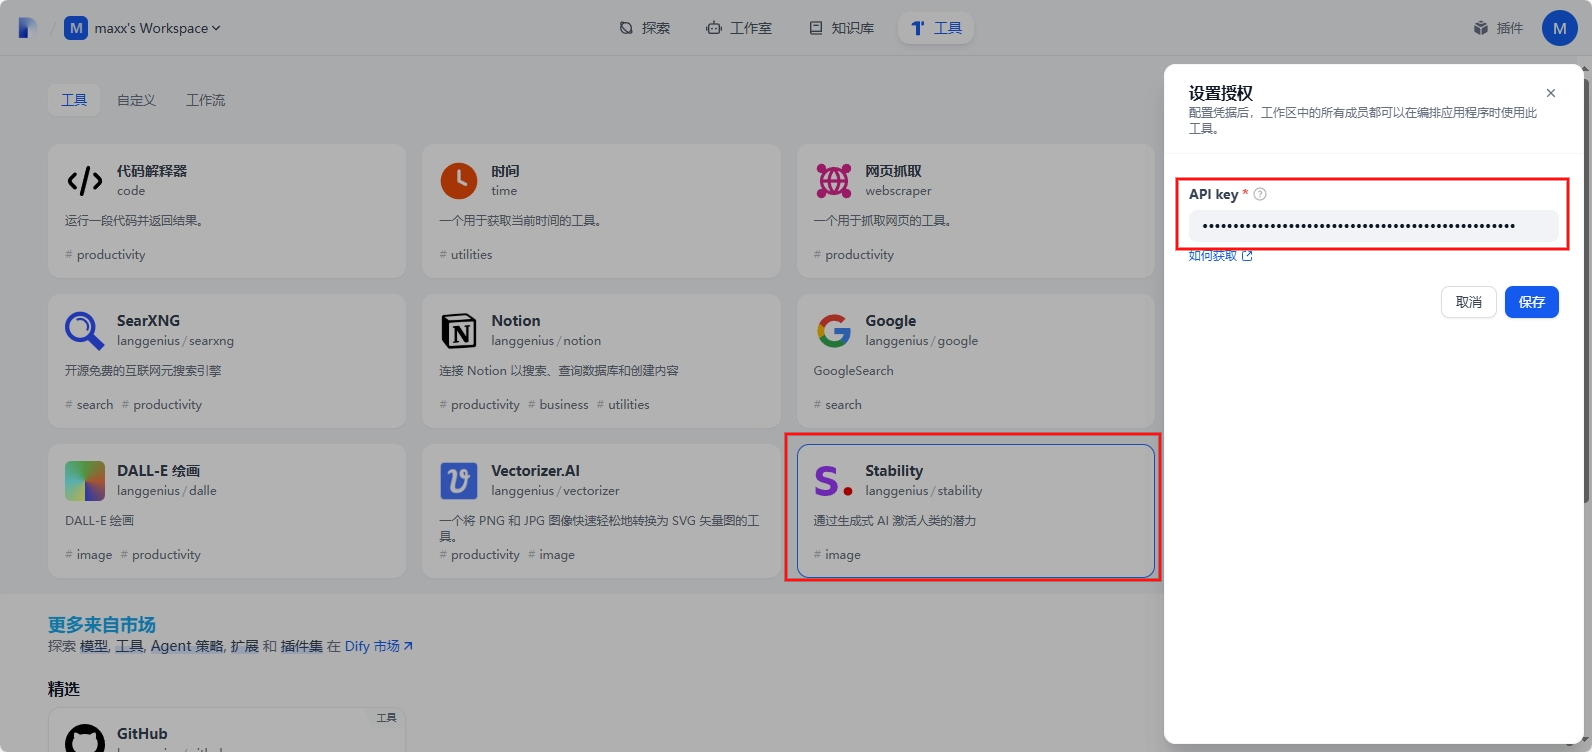Image resolution: width=1592 pixels, height=752 pixels.
Task: Focus the API key input field
Action: [1373, 226]
